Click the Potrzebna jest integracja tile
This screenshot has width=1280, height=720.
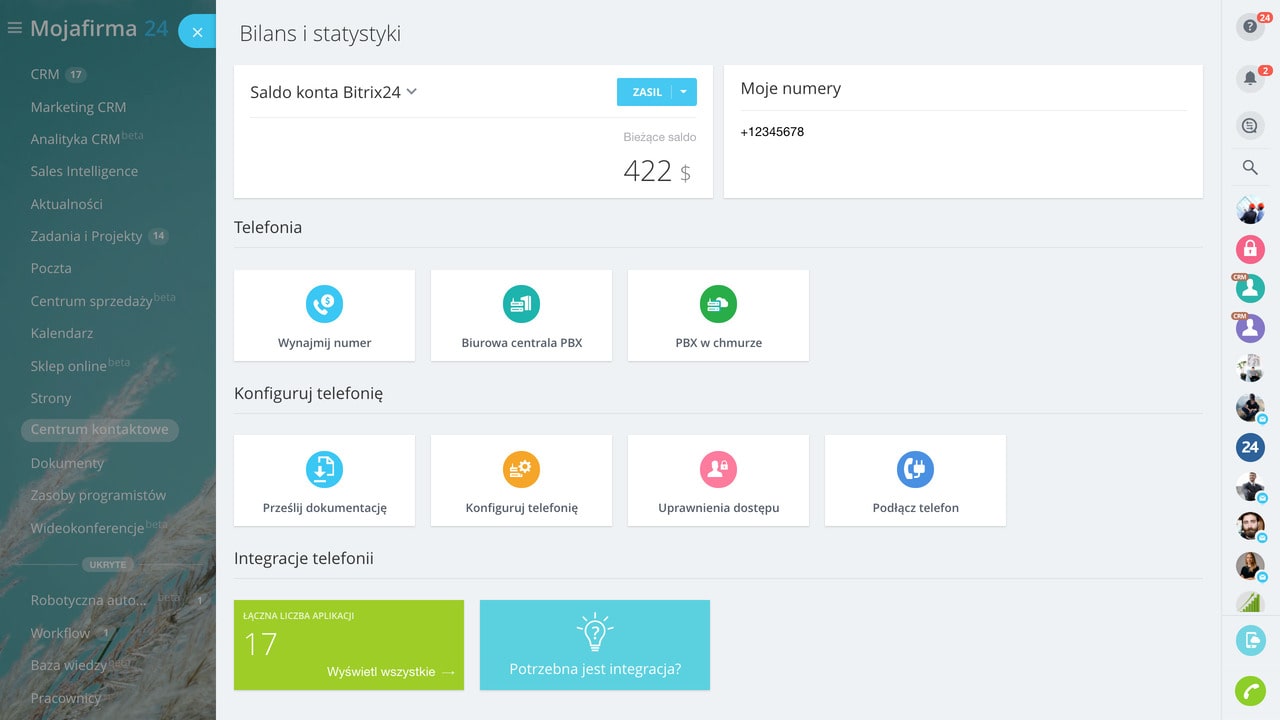coord(595,645)
